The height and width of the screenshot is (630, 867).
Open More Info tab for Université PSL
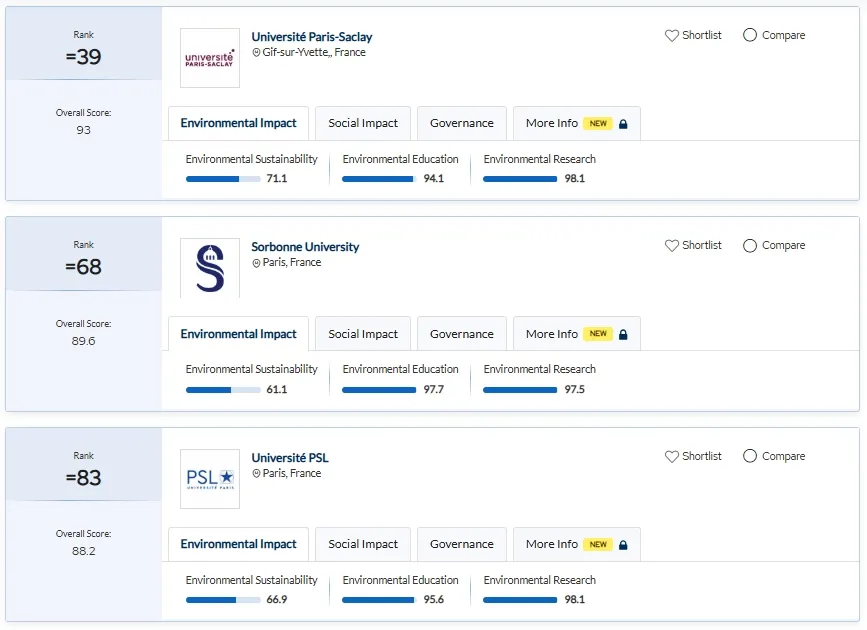click(x=577, y=544)
